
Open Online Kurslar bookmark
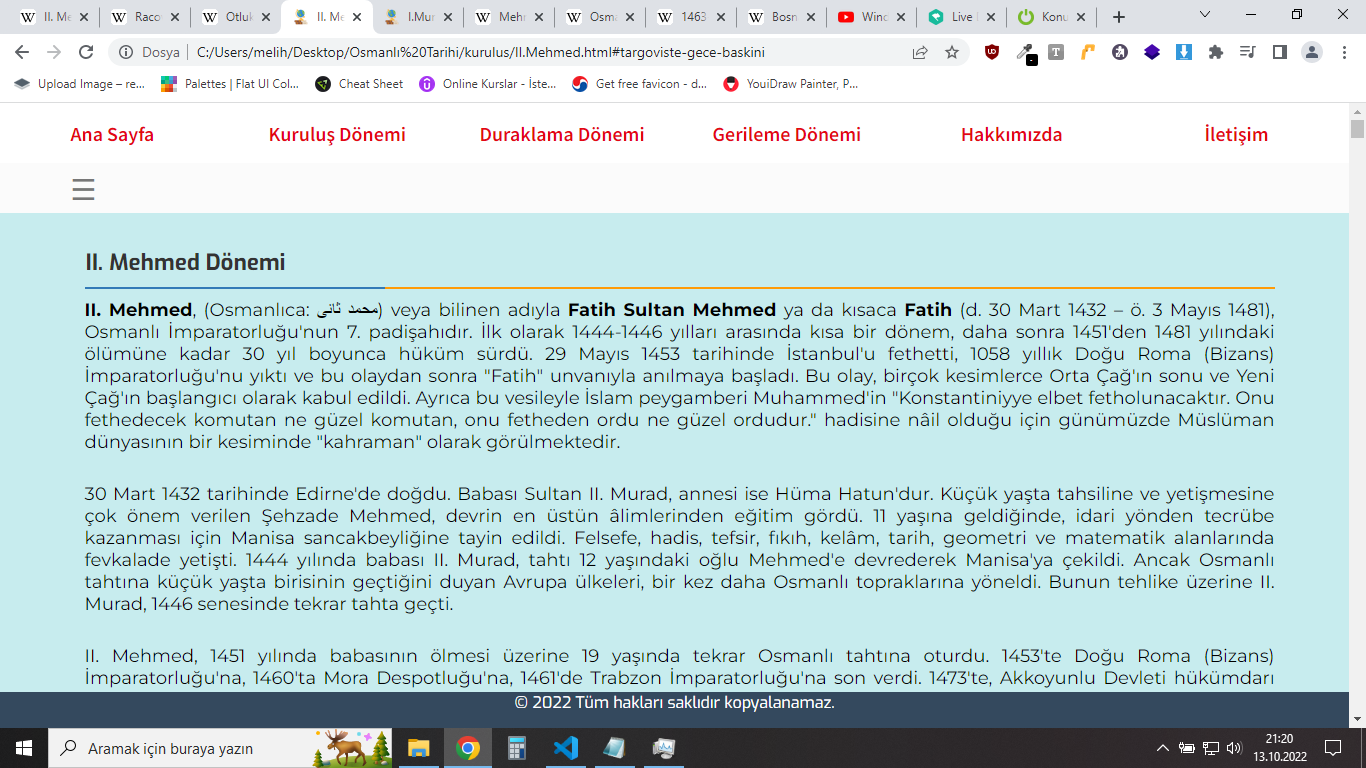point(488,84)
